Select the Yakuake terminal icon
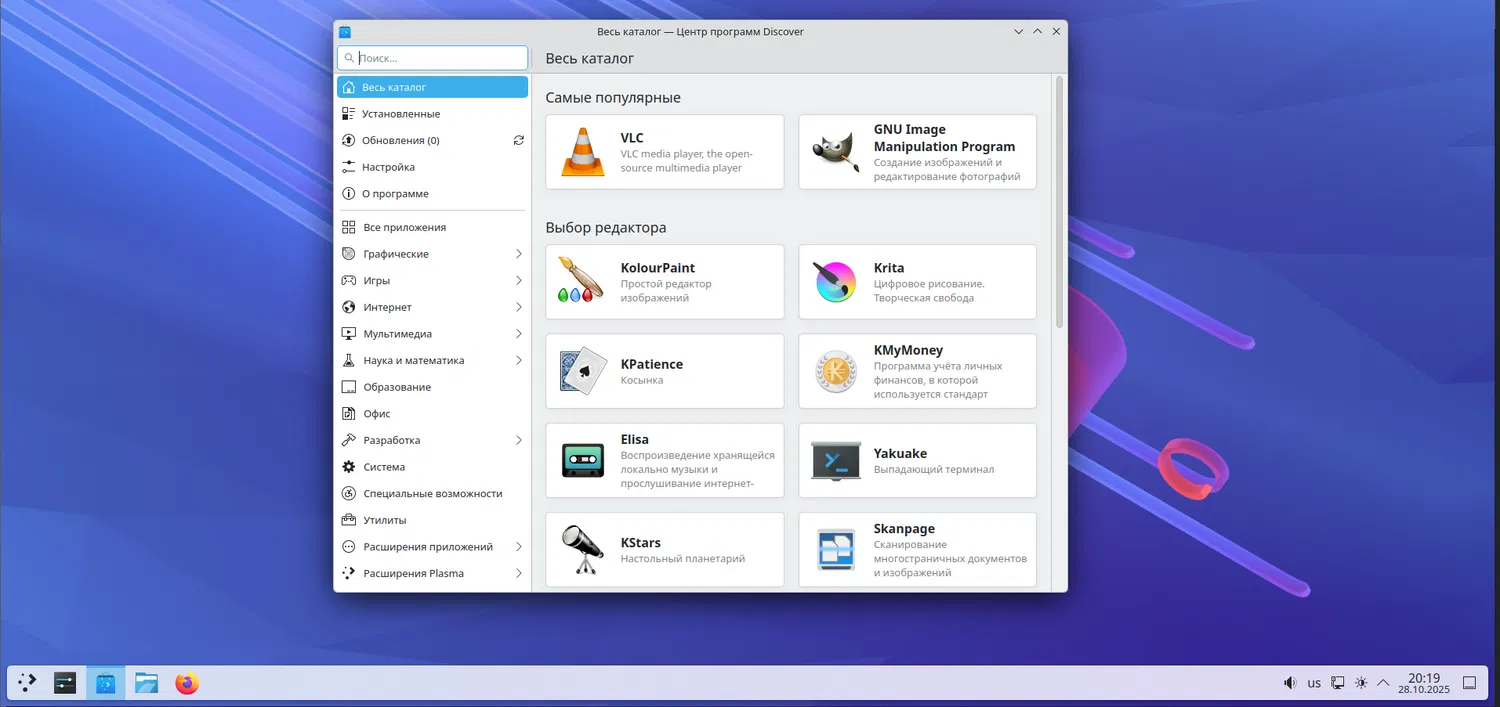The width and height of the screenshot is (1500, 707). (835, 460)
